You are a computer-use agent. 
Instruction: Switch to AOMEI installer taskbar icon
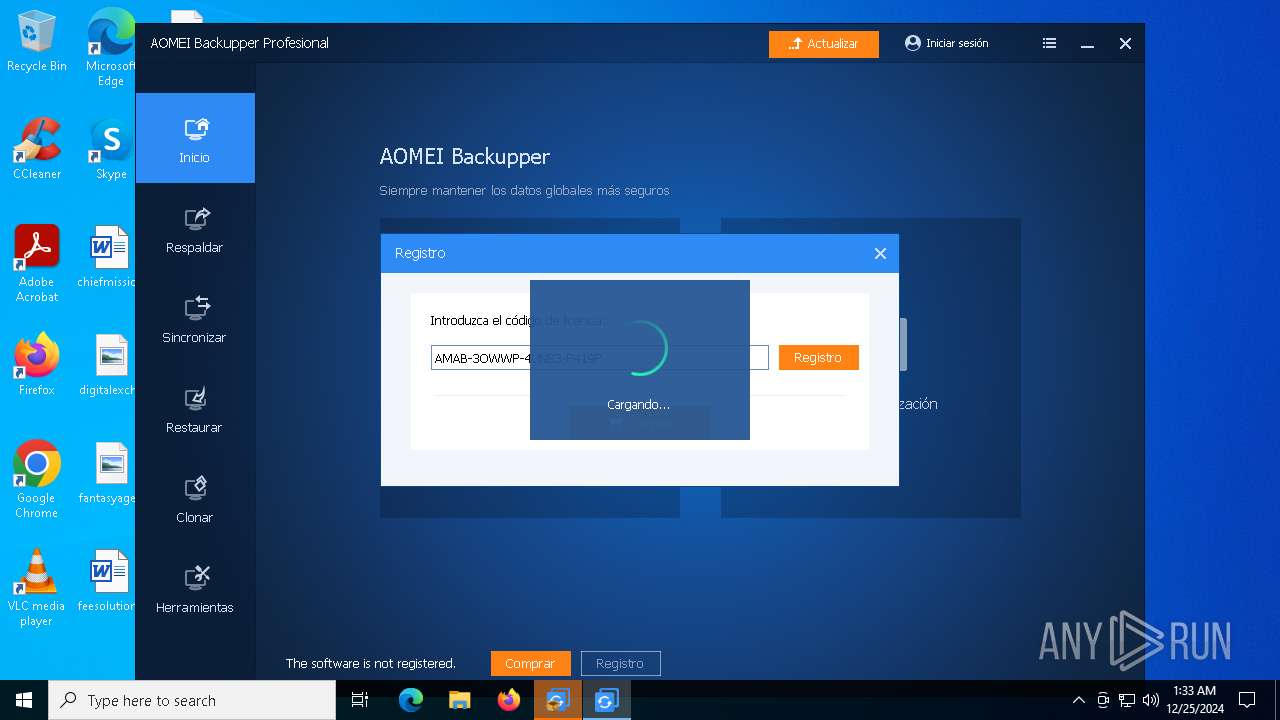(557, 700)
